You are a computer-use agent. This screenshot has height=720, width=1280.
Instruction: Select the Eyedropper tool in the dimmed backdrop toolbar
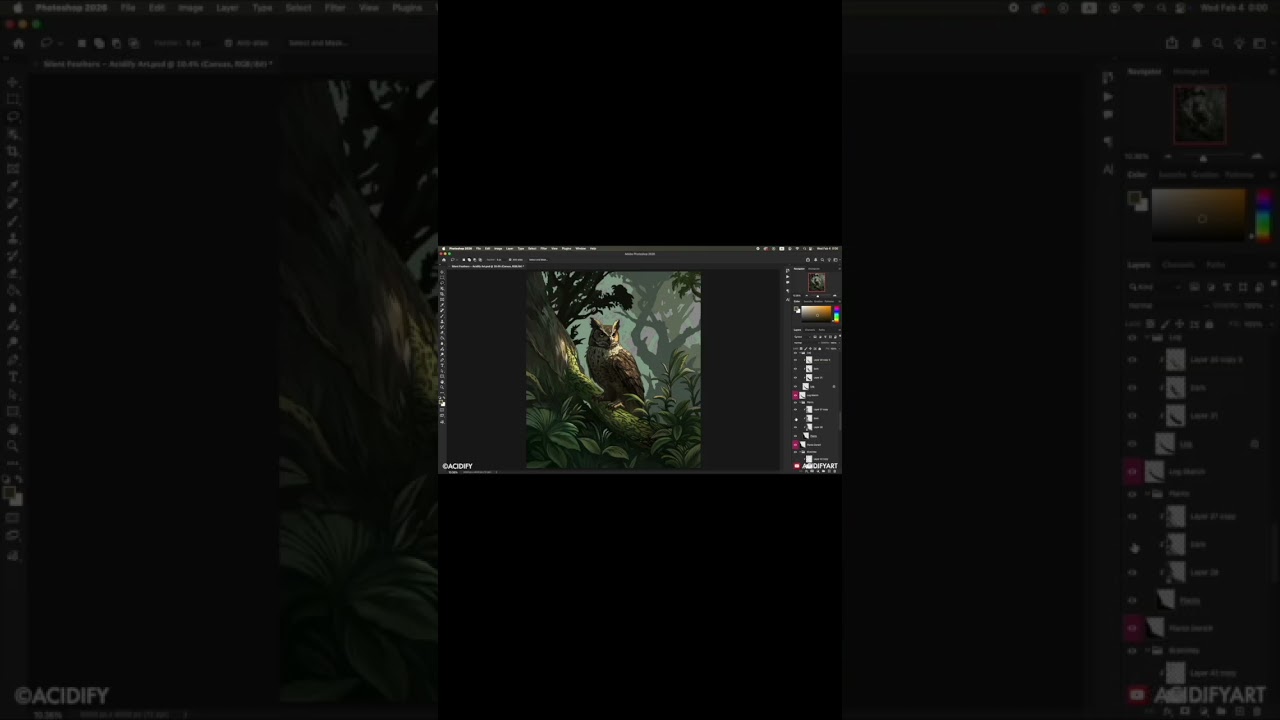(13, 186)
